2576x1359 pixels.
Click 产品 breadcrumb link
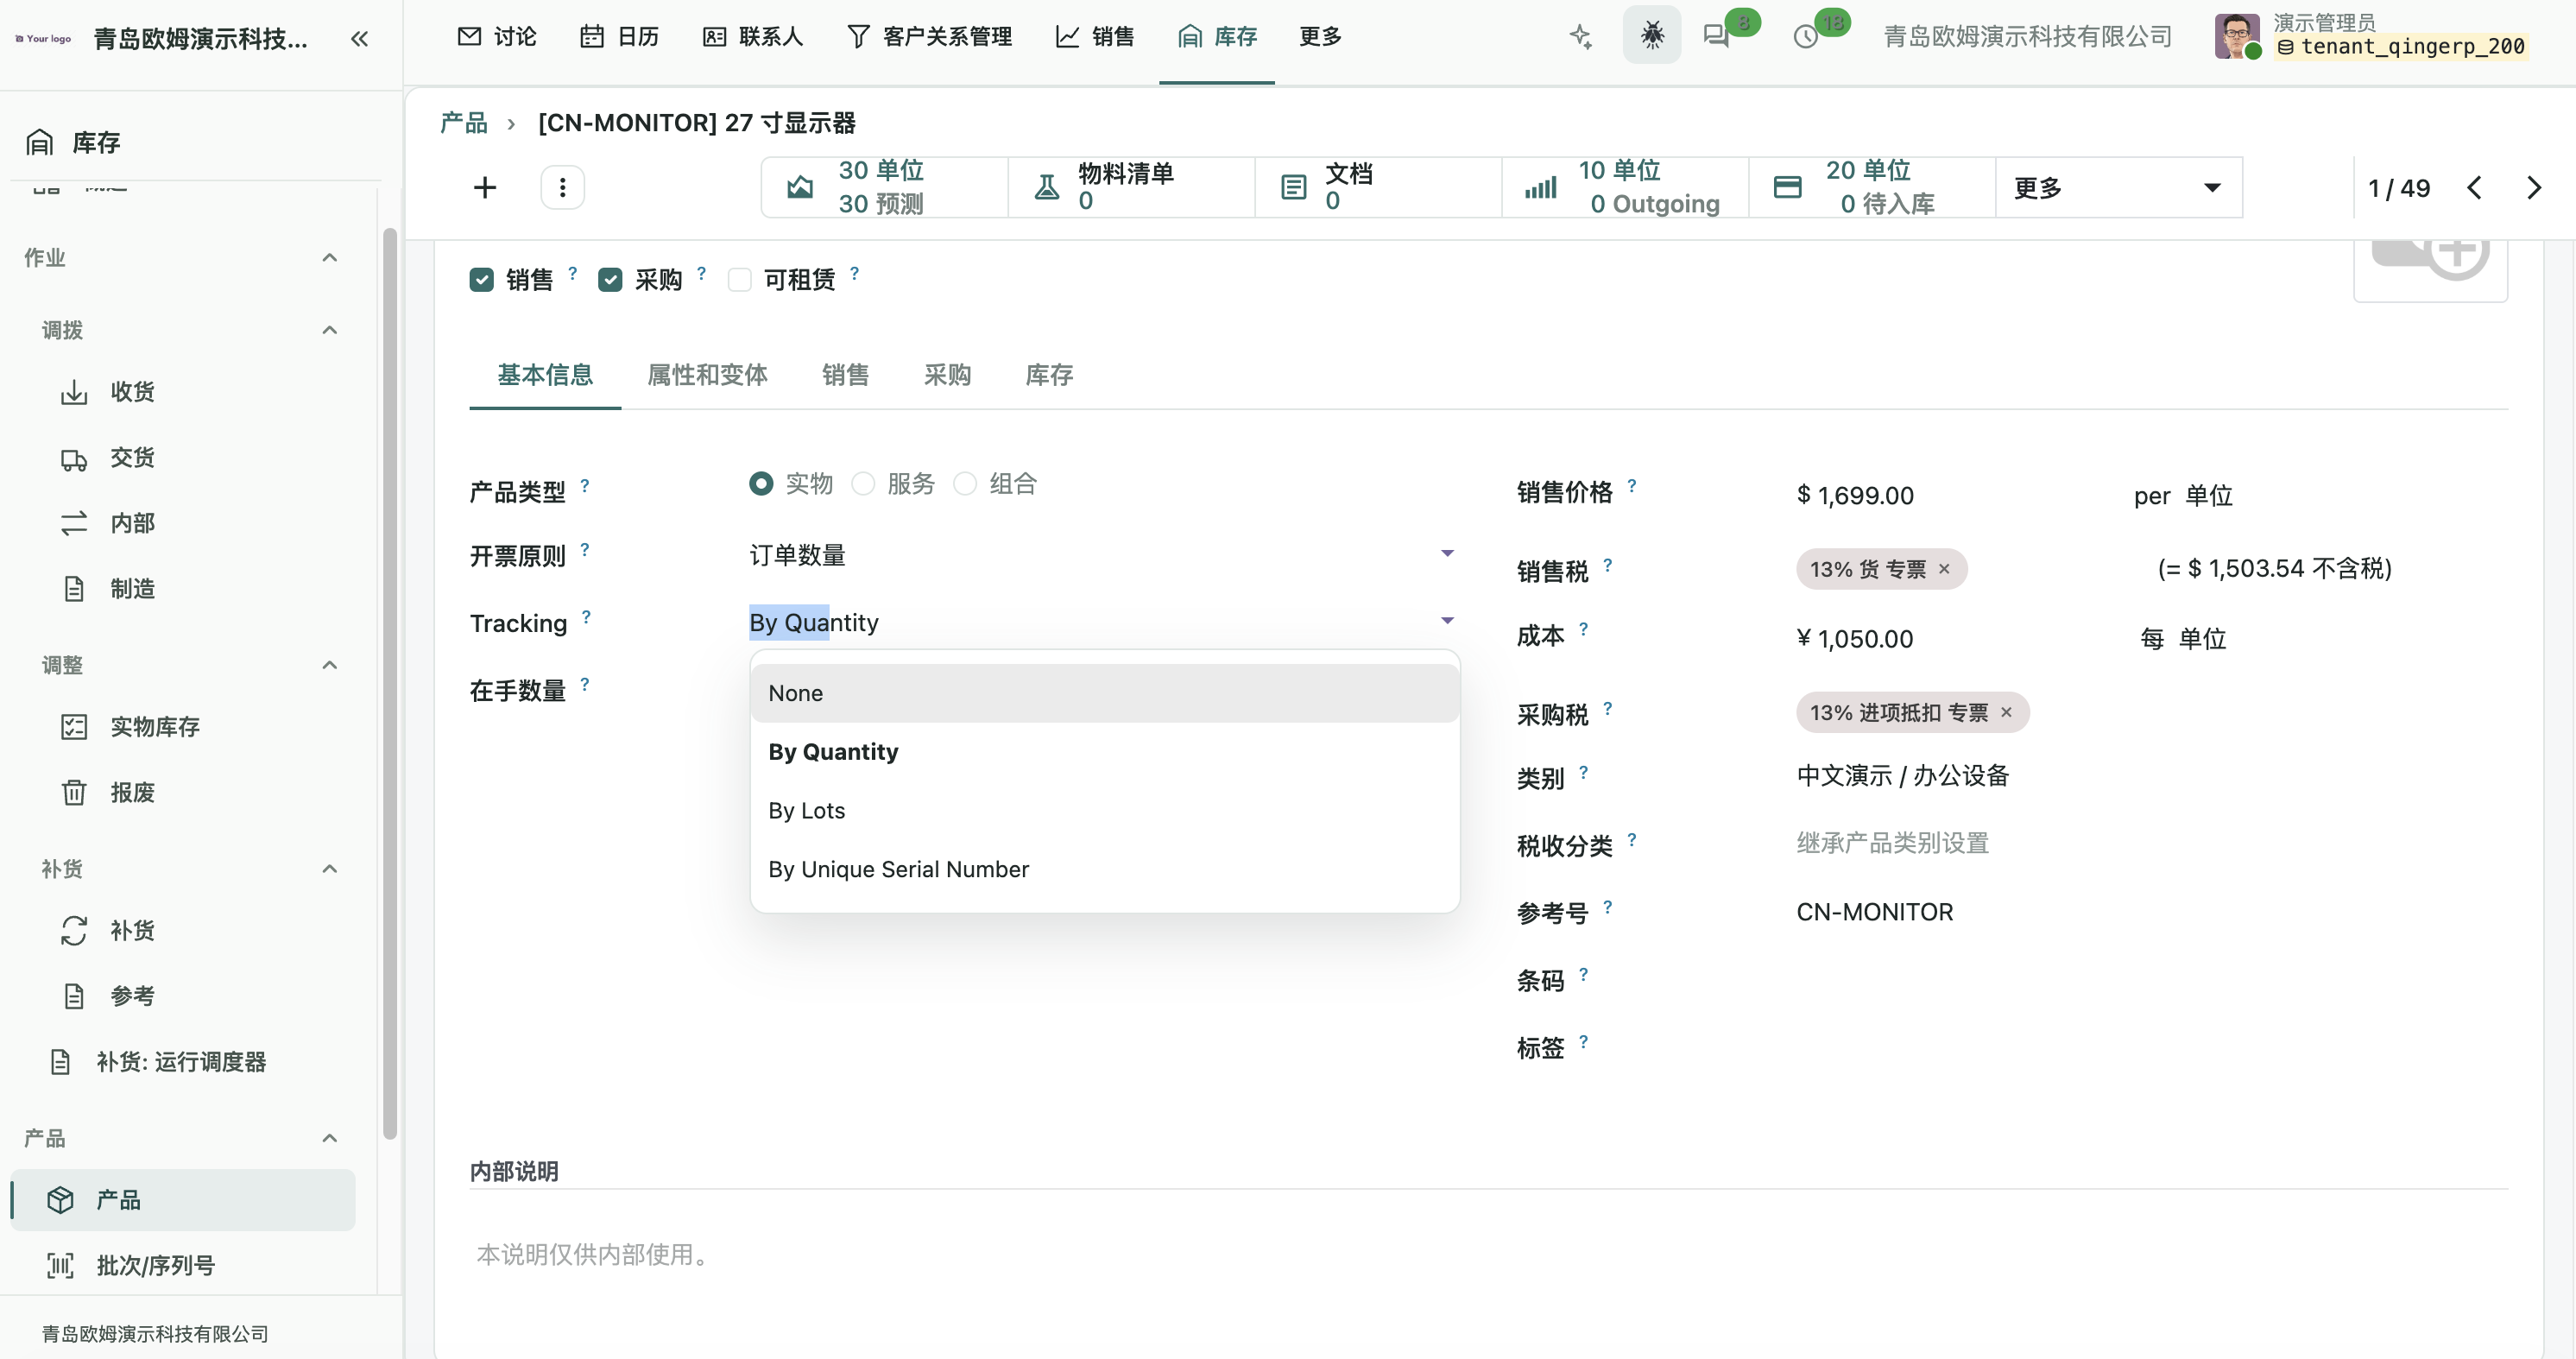[x=464, y=123]
